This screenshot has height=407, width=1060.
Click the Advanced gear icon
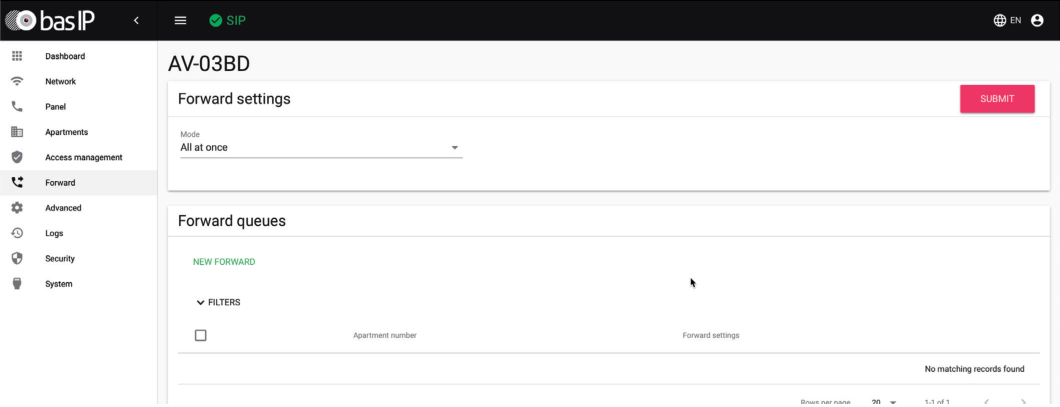pyautogui.click(x=17, y=208)
